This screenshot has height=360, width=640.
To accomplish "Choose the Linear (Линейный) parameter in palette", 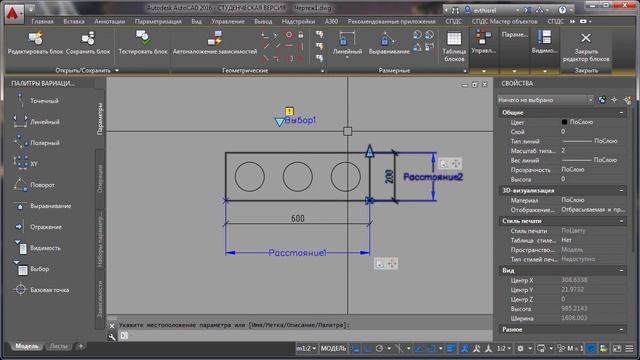I will coord(37,122).
